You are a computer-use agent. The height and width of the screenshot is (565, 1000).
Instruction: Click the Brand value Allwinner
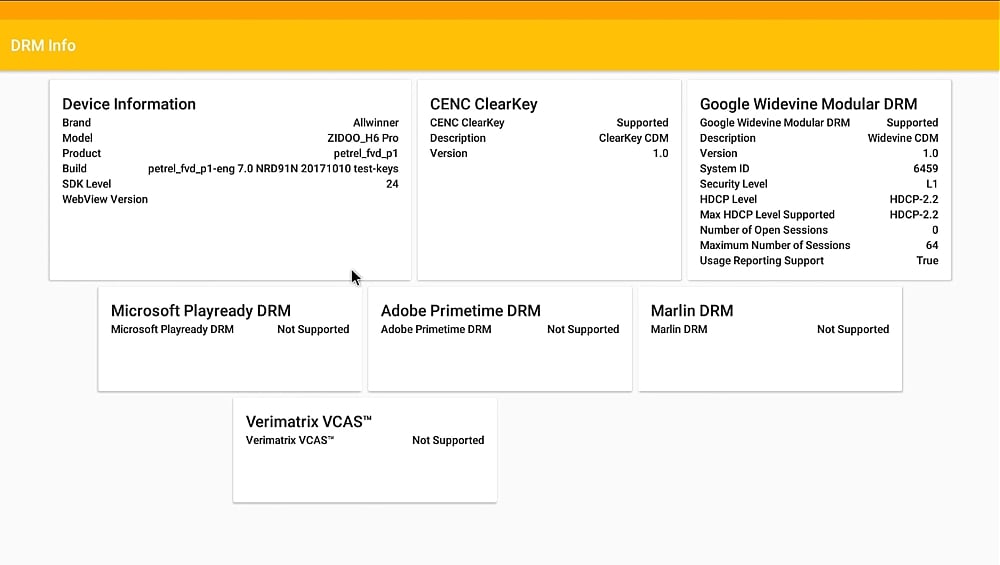[376, 122]
